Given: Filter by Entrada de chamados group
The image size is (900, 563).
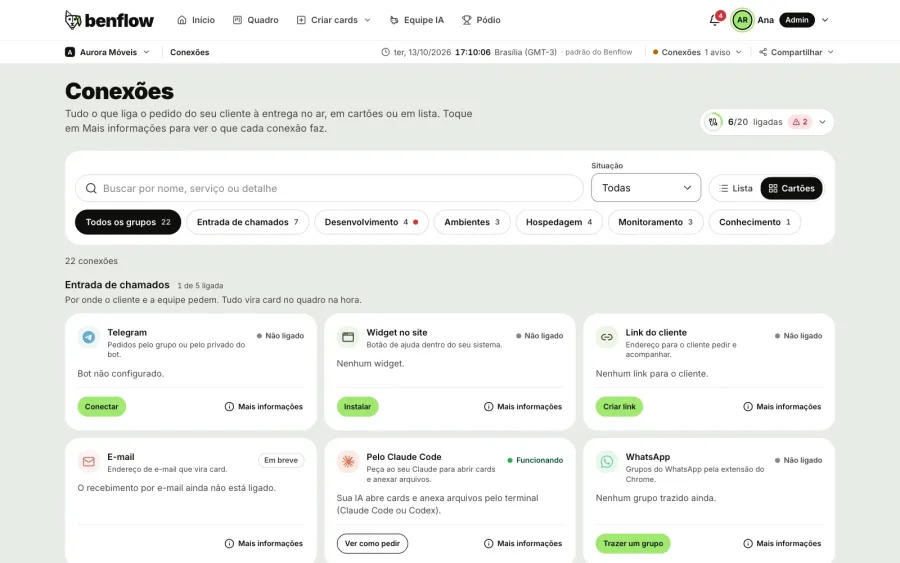Looking at the screenshot, I should coord(247,222).
